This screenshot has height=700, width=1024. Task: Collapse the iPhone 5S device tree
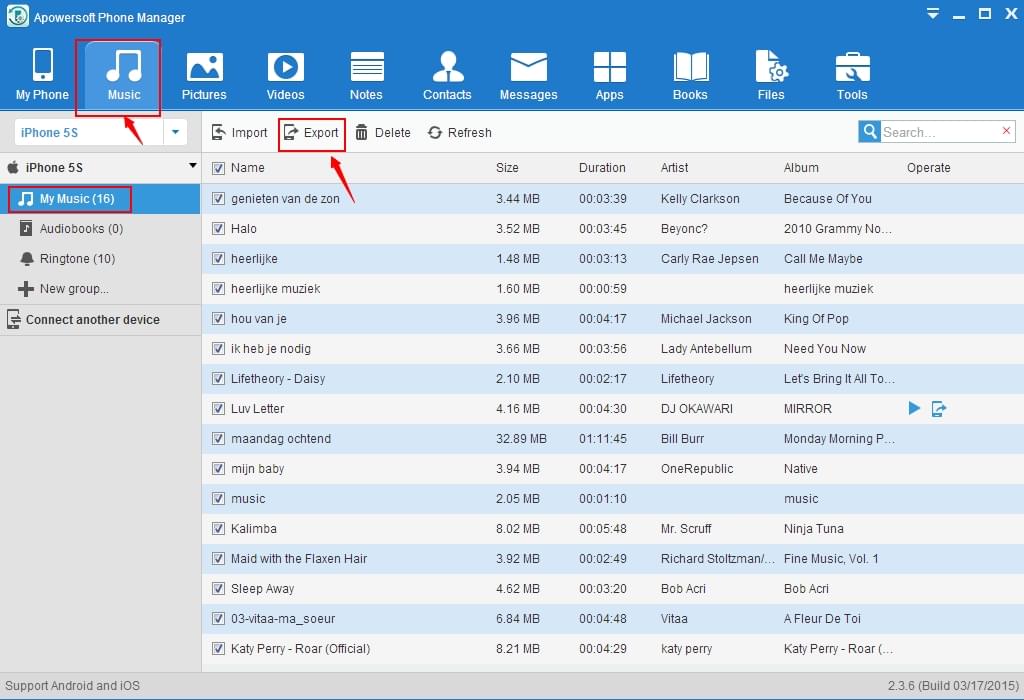[x=192, y=167]
